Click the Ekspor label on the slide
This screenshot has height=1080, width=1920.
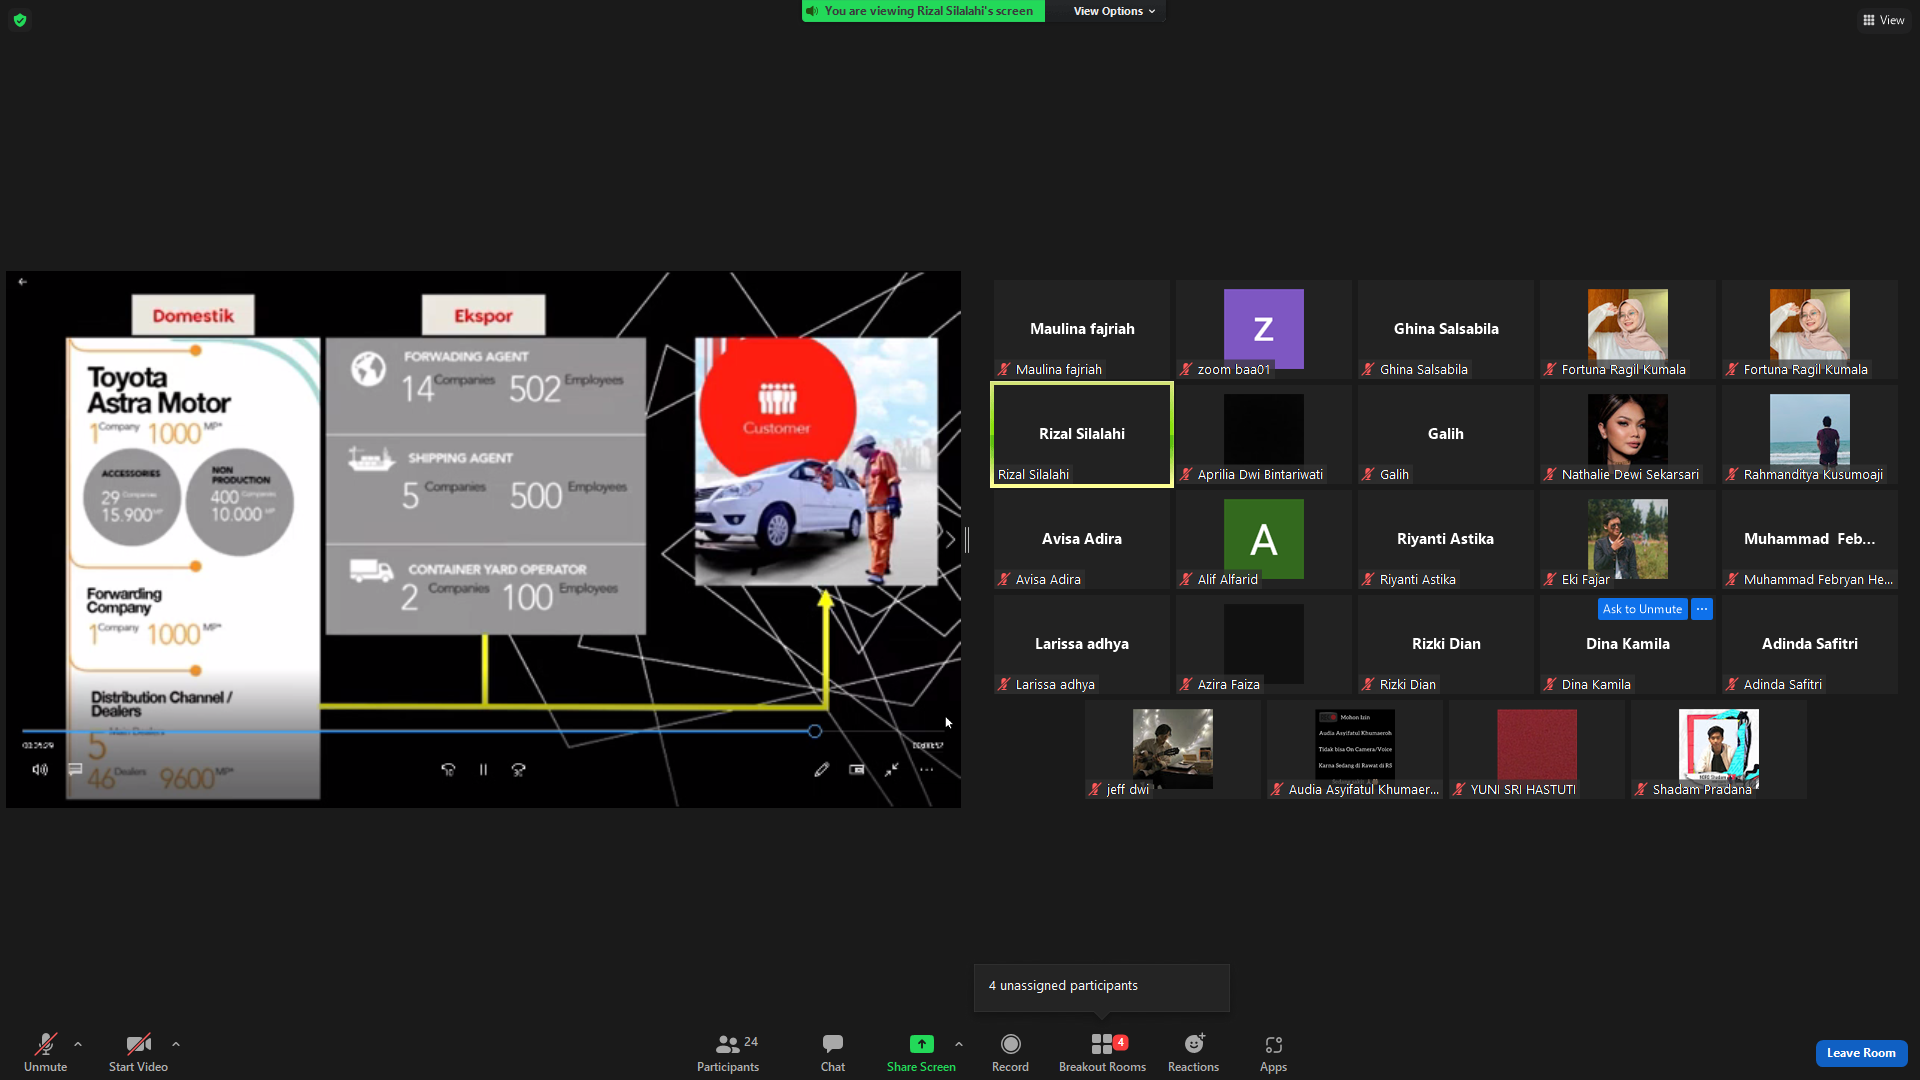tap(483, 316)
